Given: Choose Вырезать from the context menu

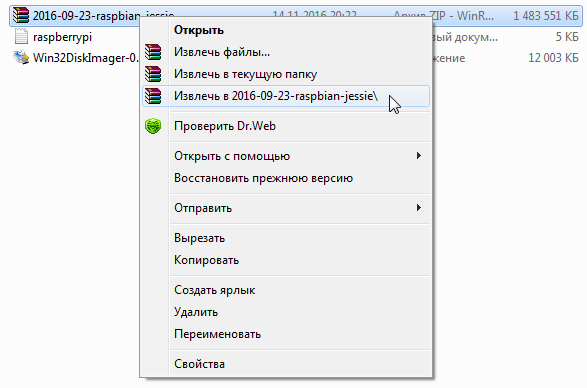Looking at the screenshot, I should click(286, 238).
